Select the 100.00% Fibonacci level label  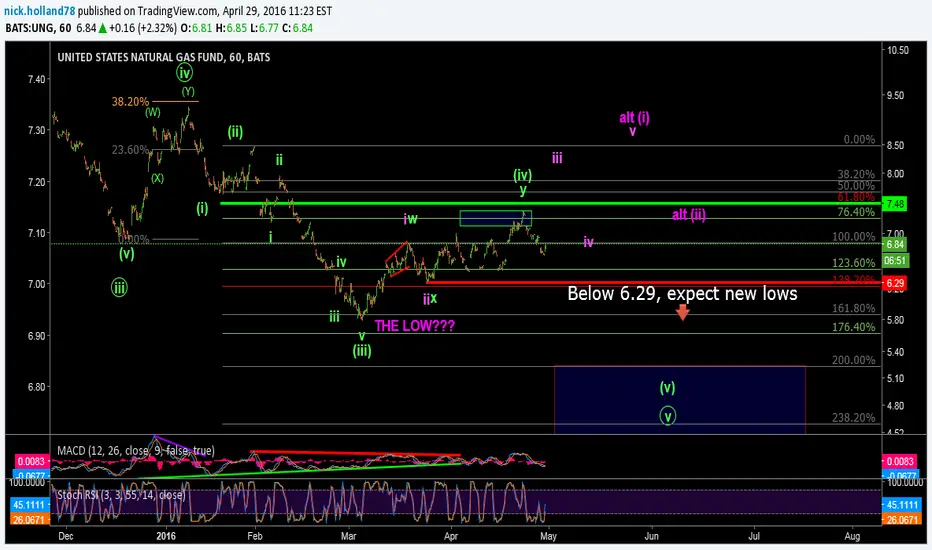point(854,237)
